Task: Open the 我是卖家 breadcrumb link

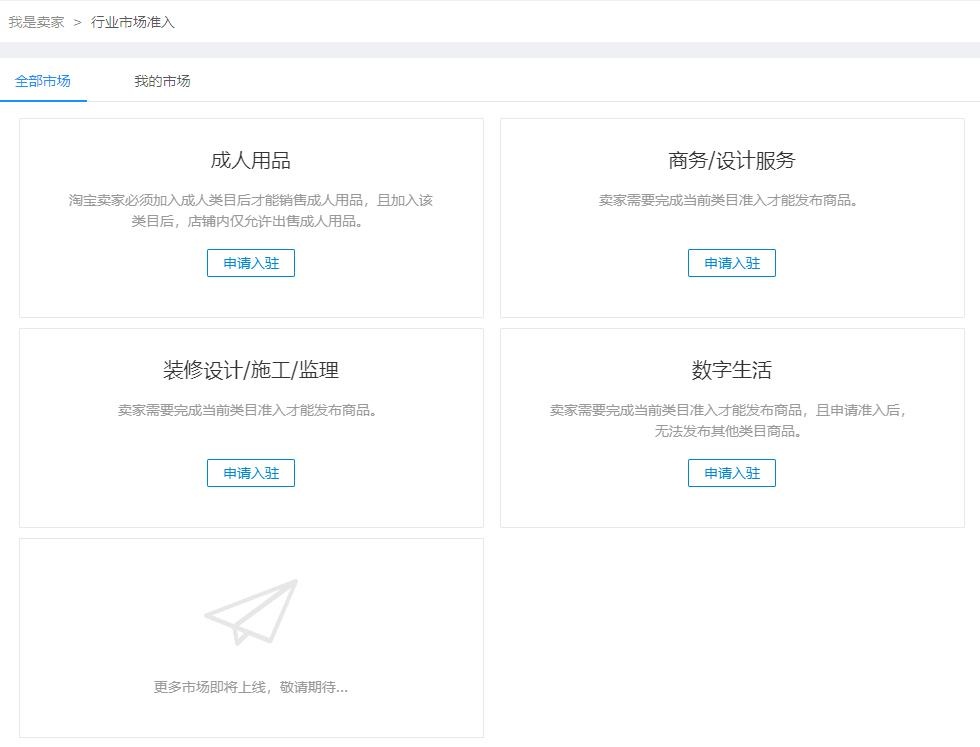Action: click(x=36, y=23)
